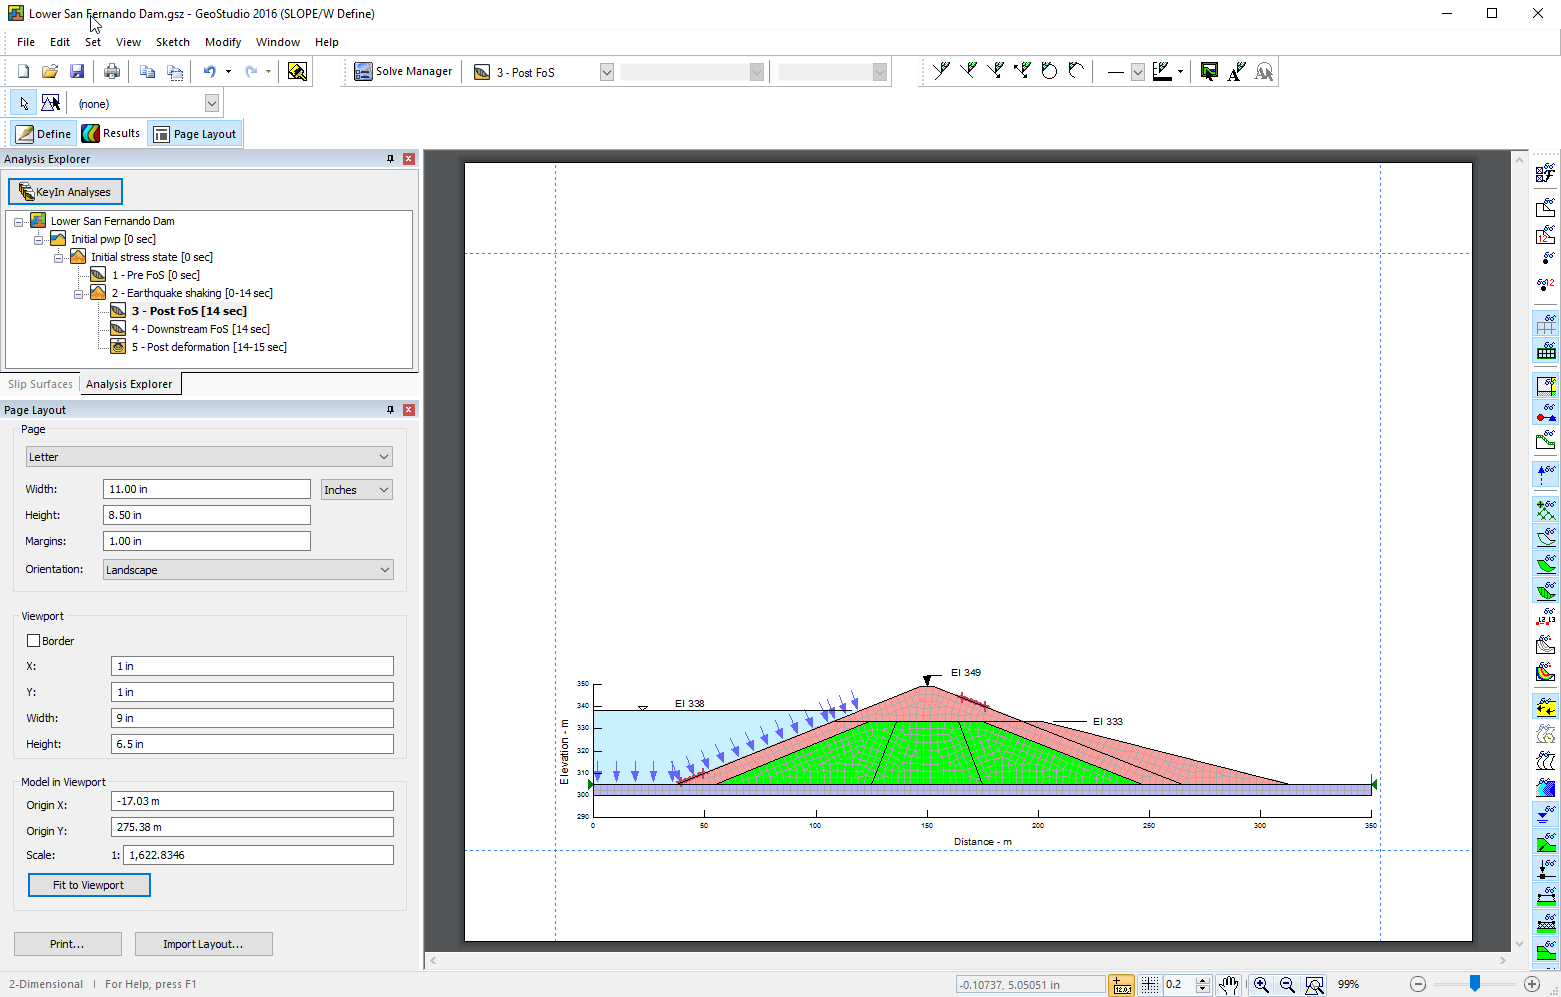The height and width of the screenshot is (997, 1561).
Task: Open the Letter page size dropdown
Action: 208,457
